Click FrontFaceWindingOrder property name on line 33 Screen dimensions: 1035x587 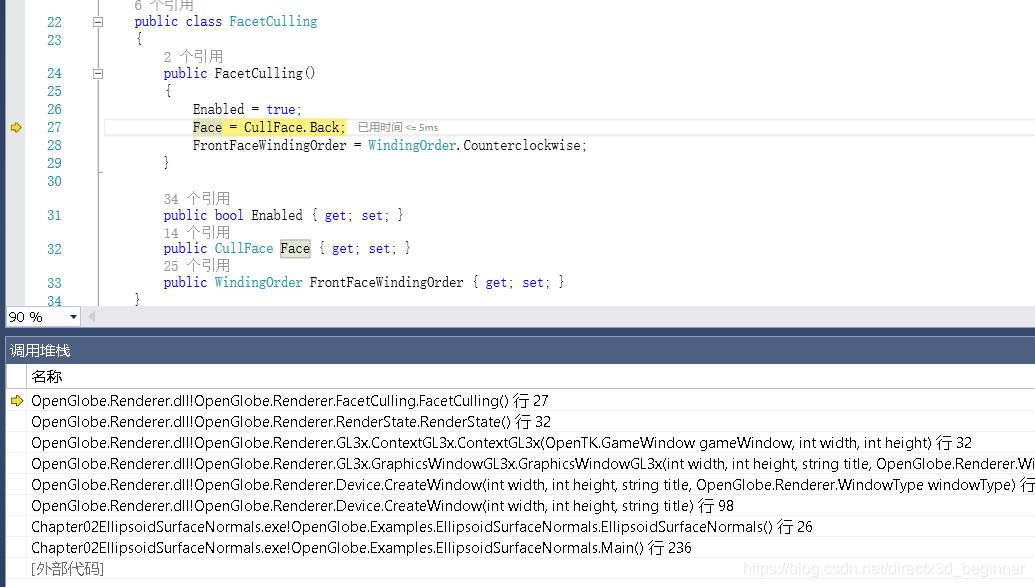coord(387,283)
